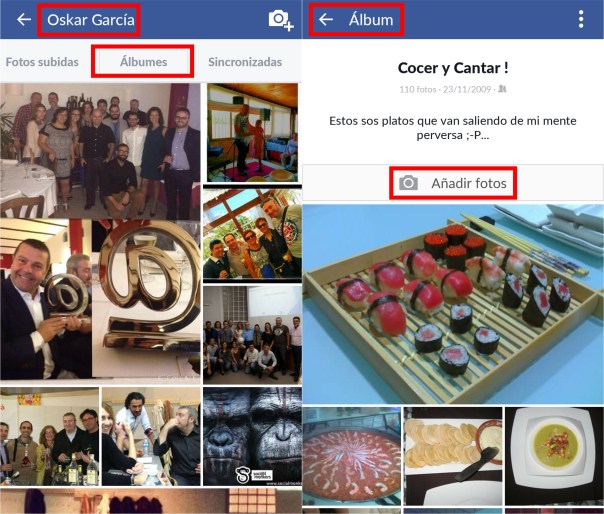Open the green soup bowl photo
The width and height of the screenshot is (604, 514).
coord(554,456)
